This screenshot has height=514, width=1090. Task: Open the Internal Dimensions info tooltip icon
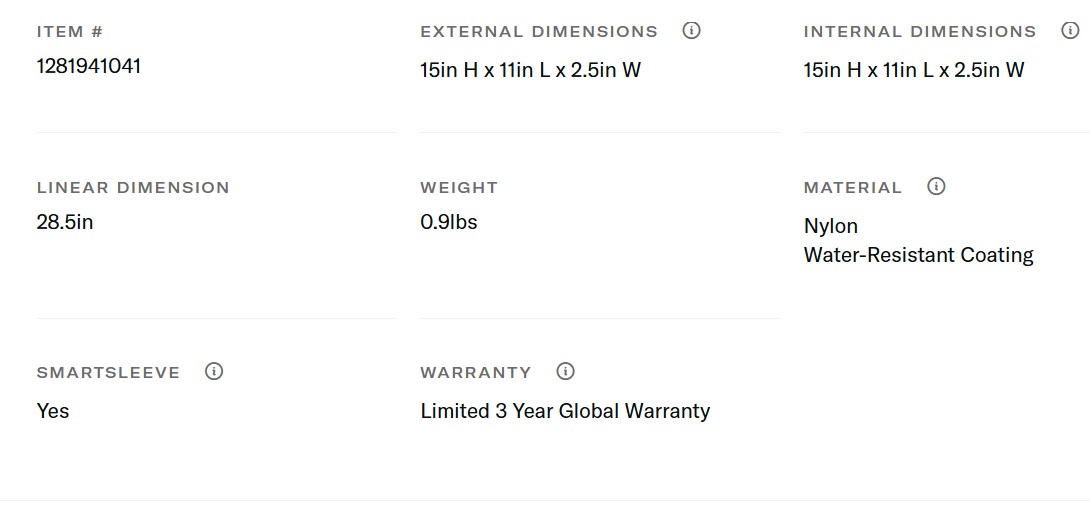click(x=1070, y=31)
